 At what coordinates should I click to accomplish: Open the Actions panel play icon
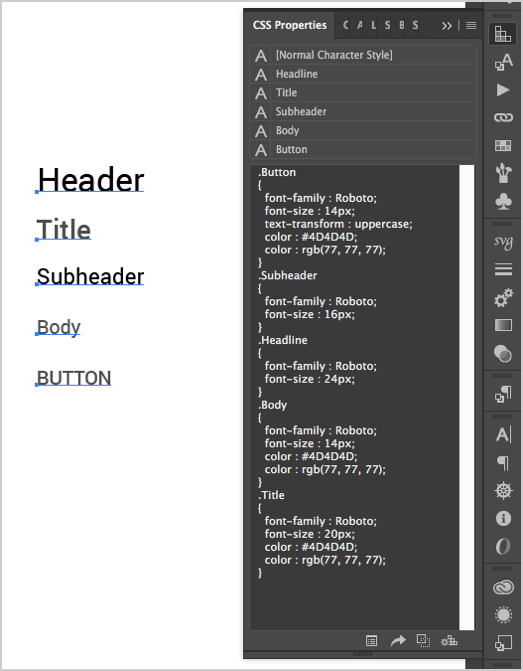tap(503, 90)
